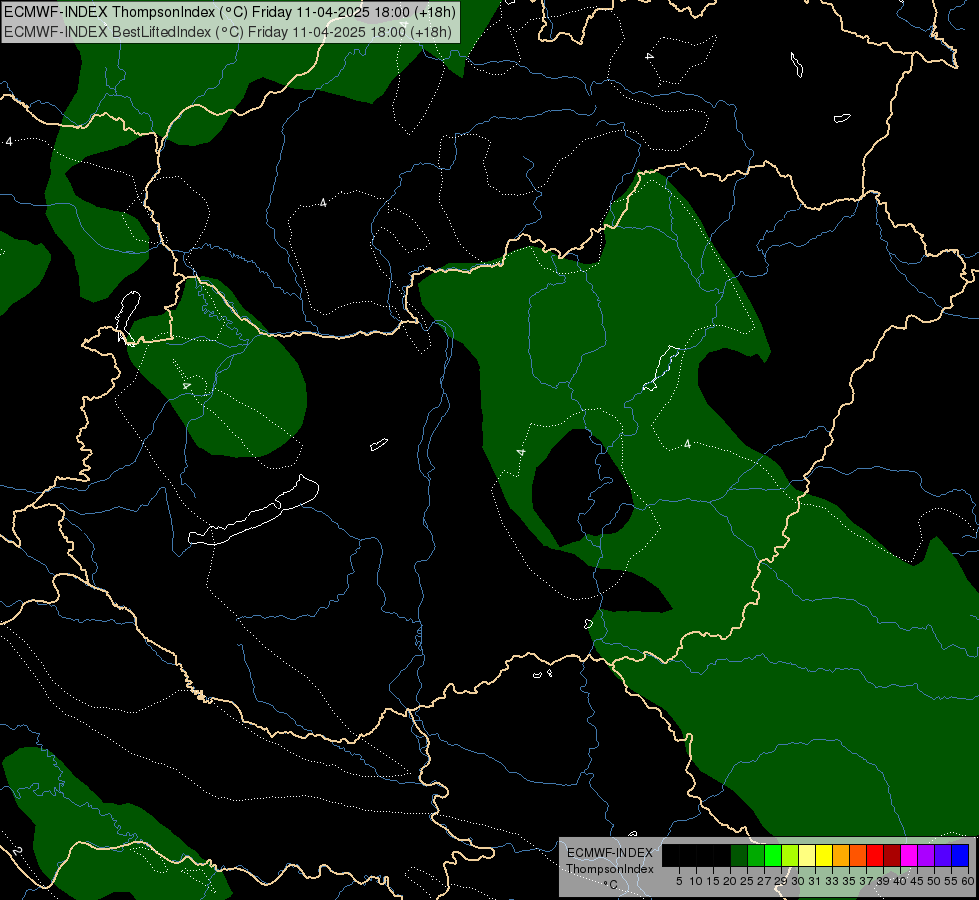Click the magenta 40–45 legend swatch
The height and width of the screenshot is (900, 979).
tap(909, 855)
